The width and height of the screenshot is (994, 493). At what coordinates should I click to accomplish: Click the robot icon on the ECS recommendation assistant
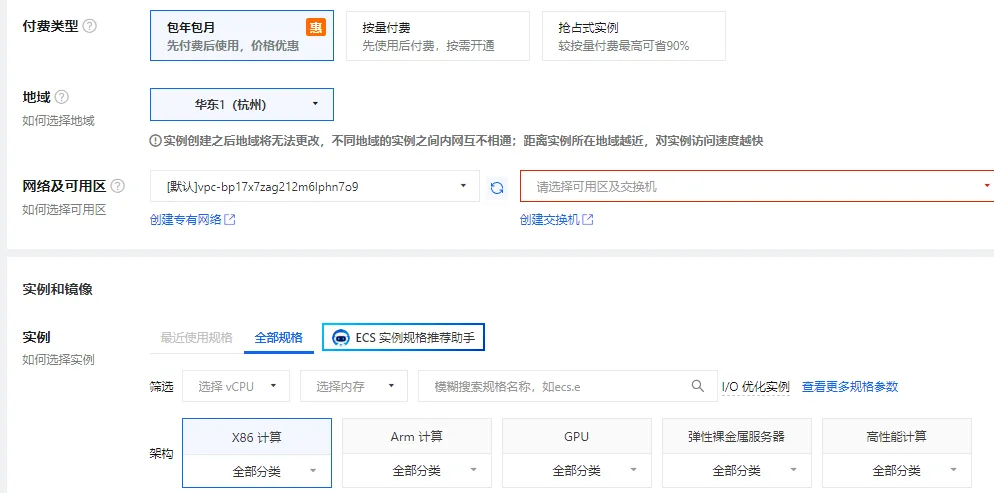coord(341,337)
